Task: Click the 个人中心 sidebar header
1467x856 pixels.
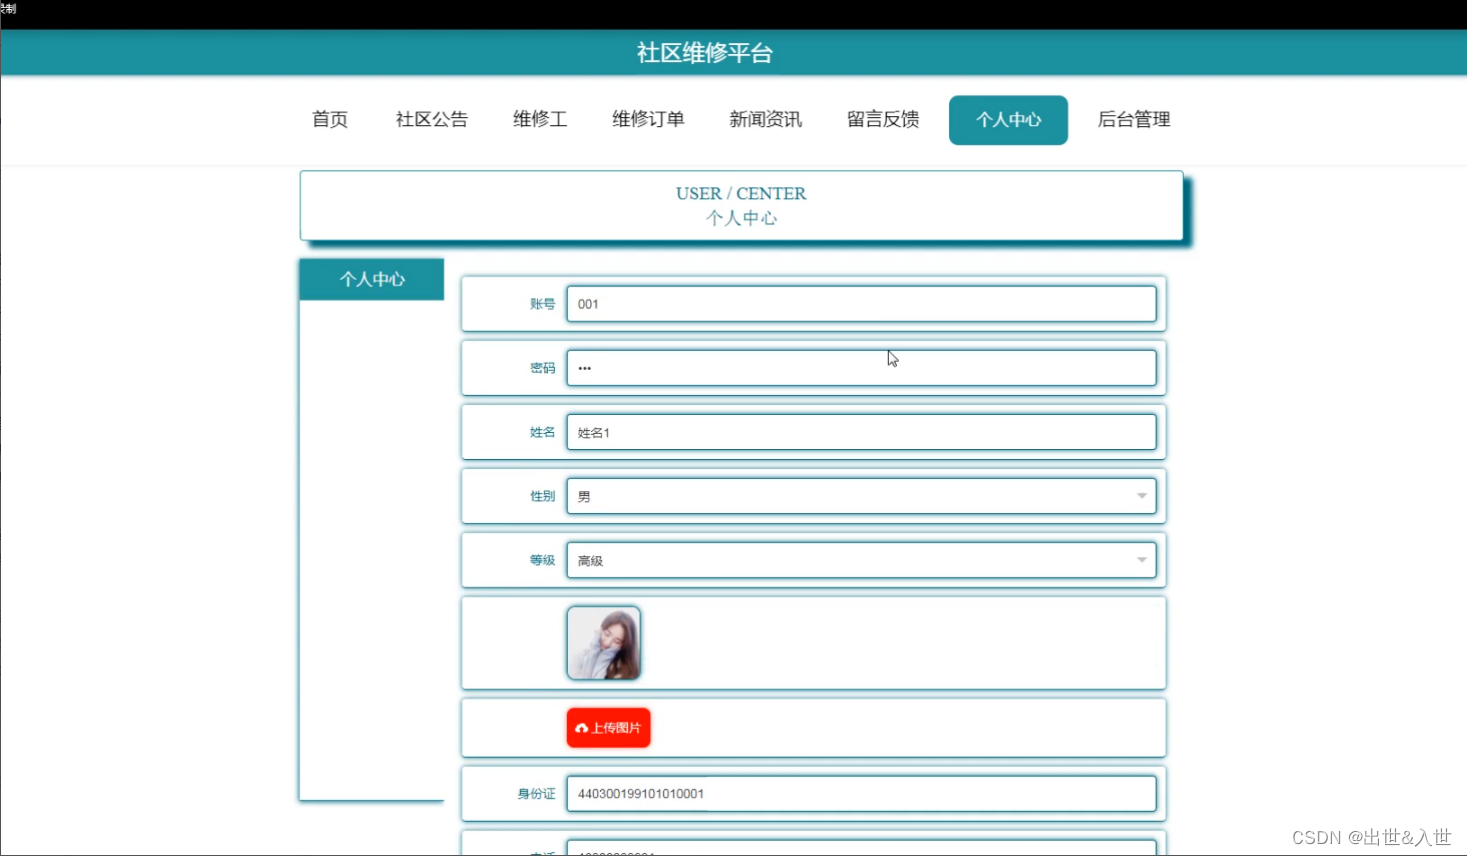Action: [x=371, y=279]
